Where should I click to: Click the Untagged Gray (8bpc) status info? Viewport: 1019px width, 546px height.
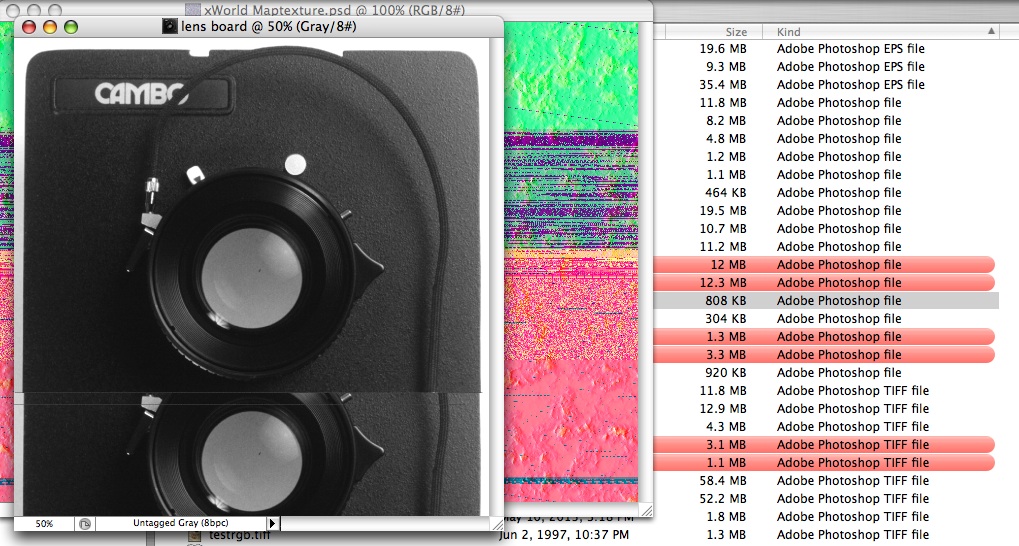pyautogui.click(x=181, y=523)
